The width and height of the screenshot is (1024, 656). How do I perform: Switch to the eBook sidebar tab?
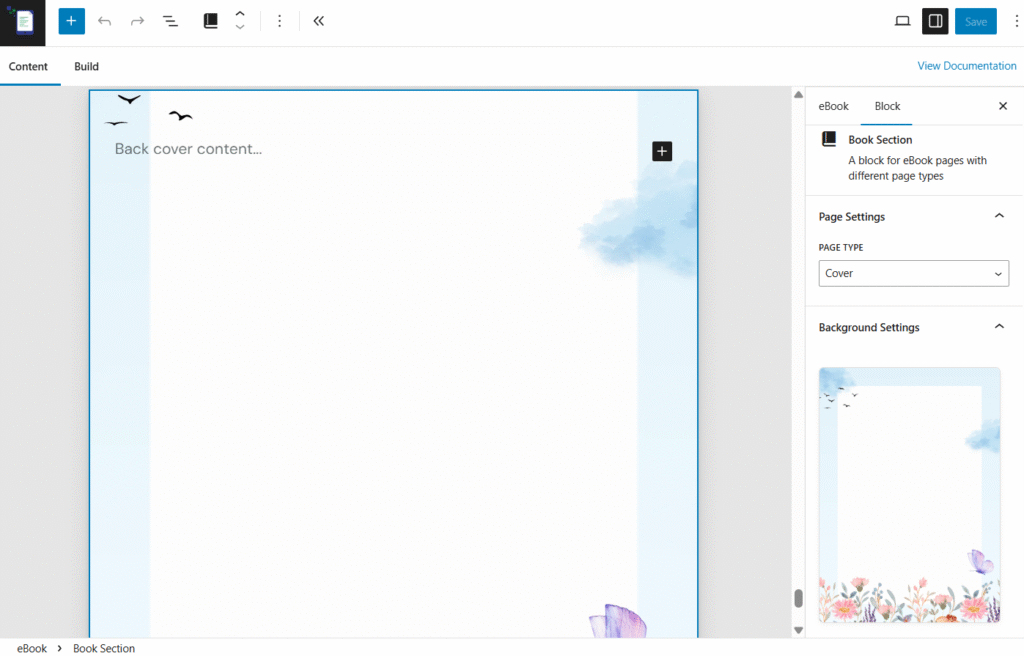(x=833, y=106)
